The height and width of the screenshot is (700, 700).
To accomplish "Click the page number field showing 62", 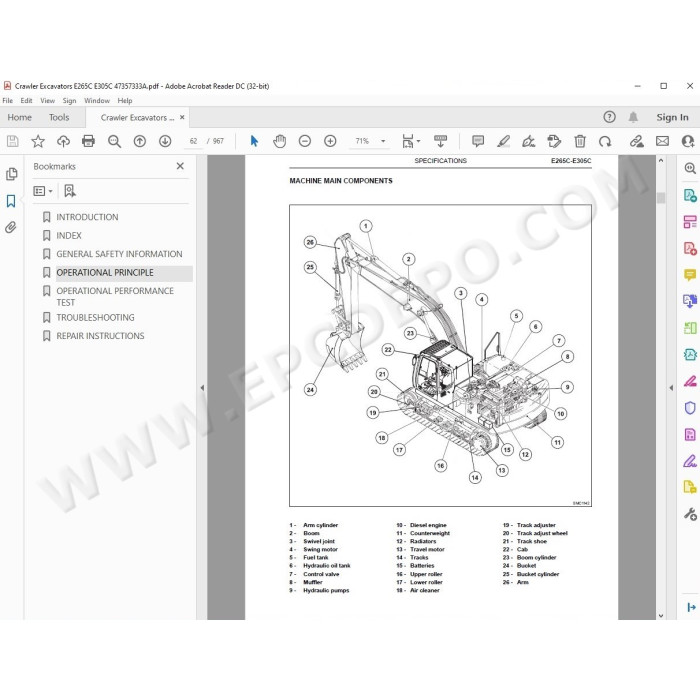I will 193,141.
